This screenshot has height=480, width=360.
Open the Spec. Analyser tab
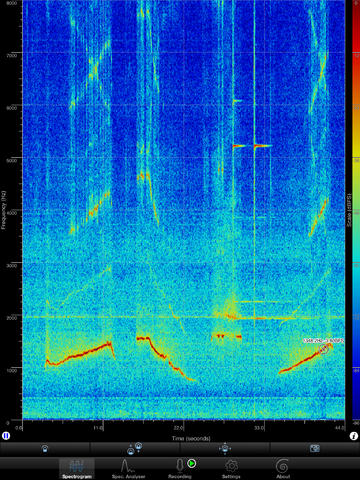point(128,468)
